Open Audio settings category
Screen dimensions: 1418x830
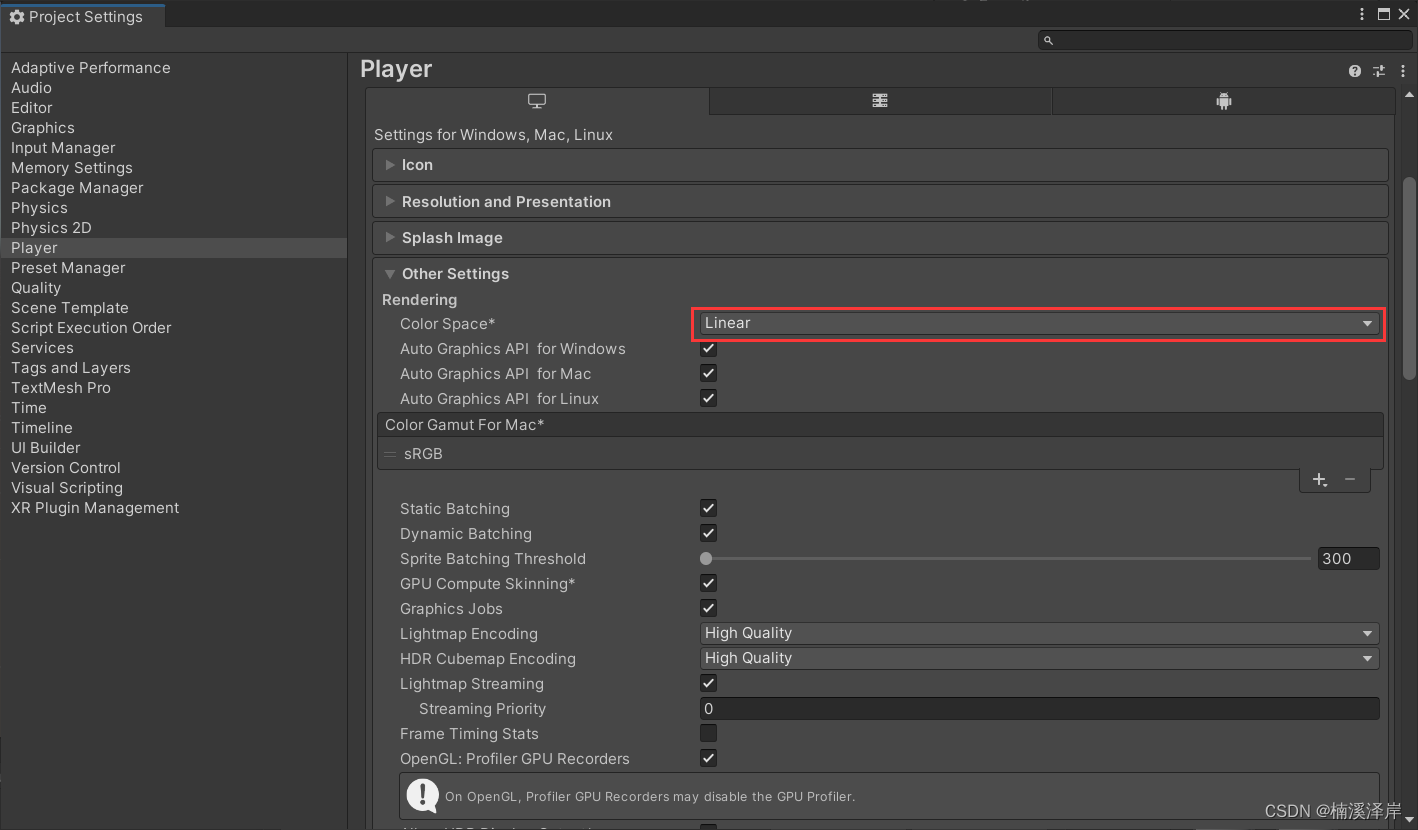point(31,88)
